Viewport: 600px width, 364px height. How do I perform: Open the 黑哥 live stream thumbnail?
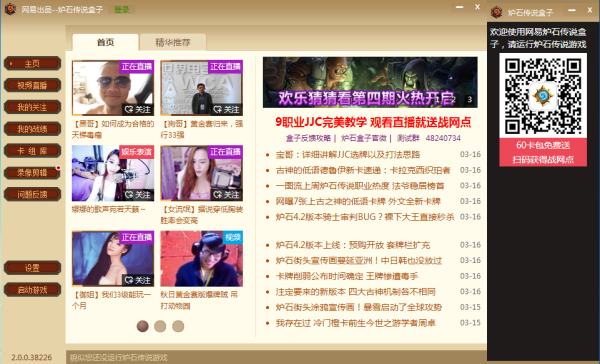112,88
